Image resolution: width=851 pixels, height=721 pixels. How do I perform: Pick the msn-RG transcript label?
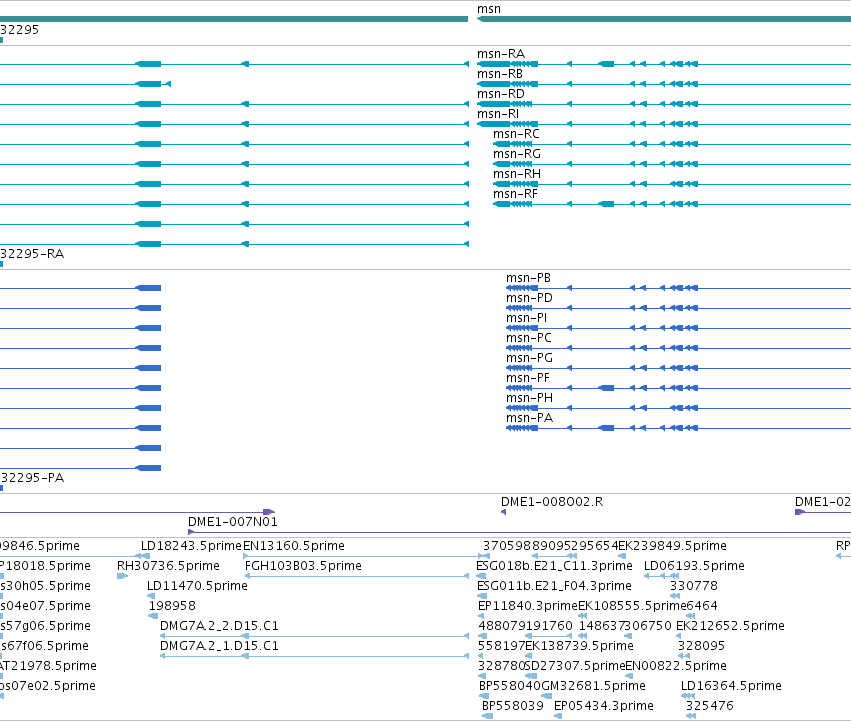[517, 154]
